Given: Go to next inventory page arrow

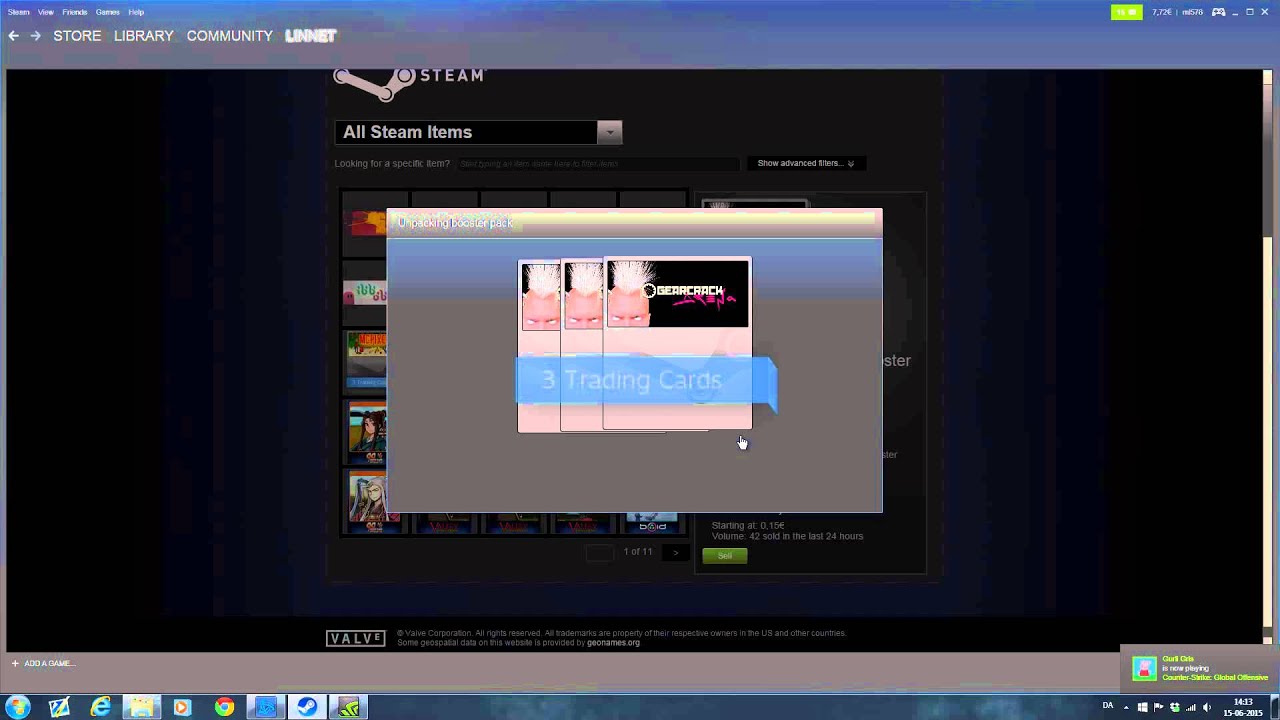Looking at the screenshot, I should coord(675,552).
